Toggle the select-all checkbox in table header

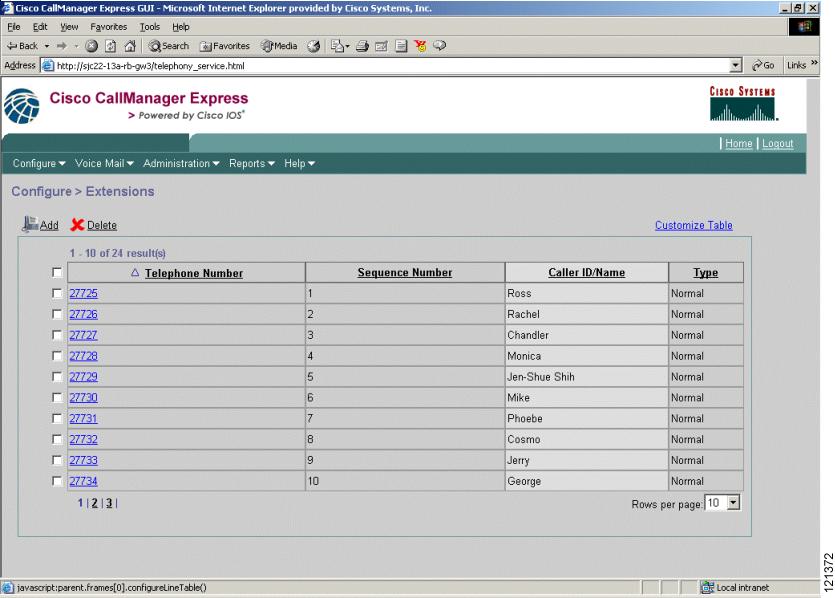click(x=57, y=273)
